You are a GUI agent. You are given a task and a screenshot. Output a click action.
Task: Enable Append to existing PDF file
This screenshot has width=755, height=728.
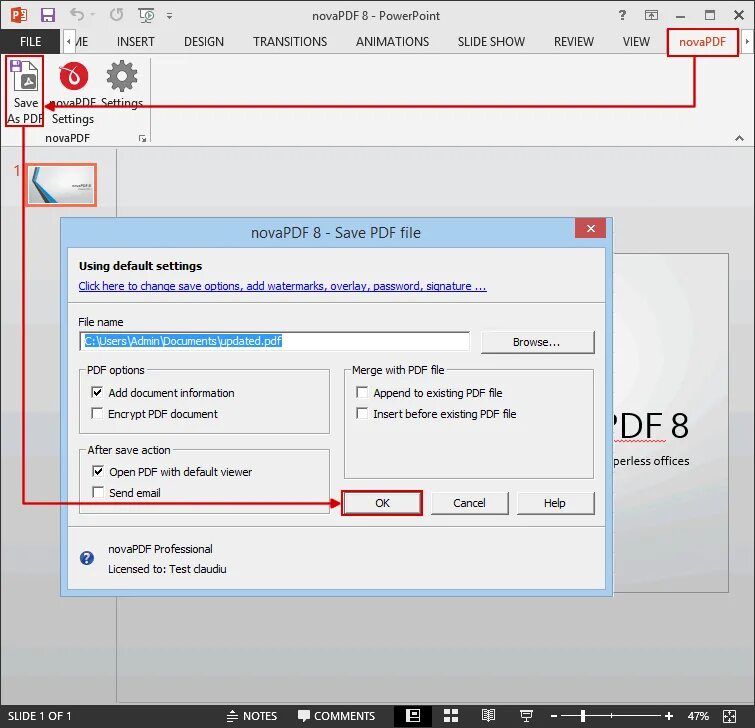[x=362, y=392]
